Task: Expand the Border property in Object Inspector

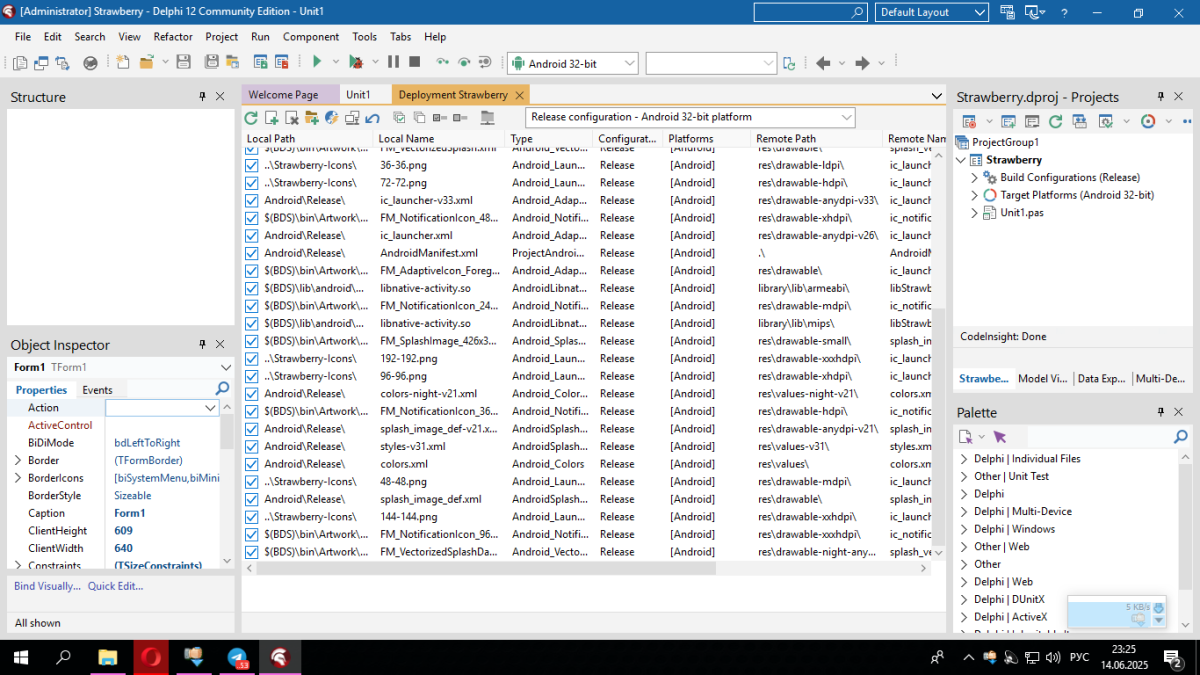Action: click(x=17, y=460)
